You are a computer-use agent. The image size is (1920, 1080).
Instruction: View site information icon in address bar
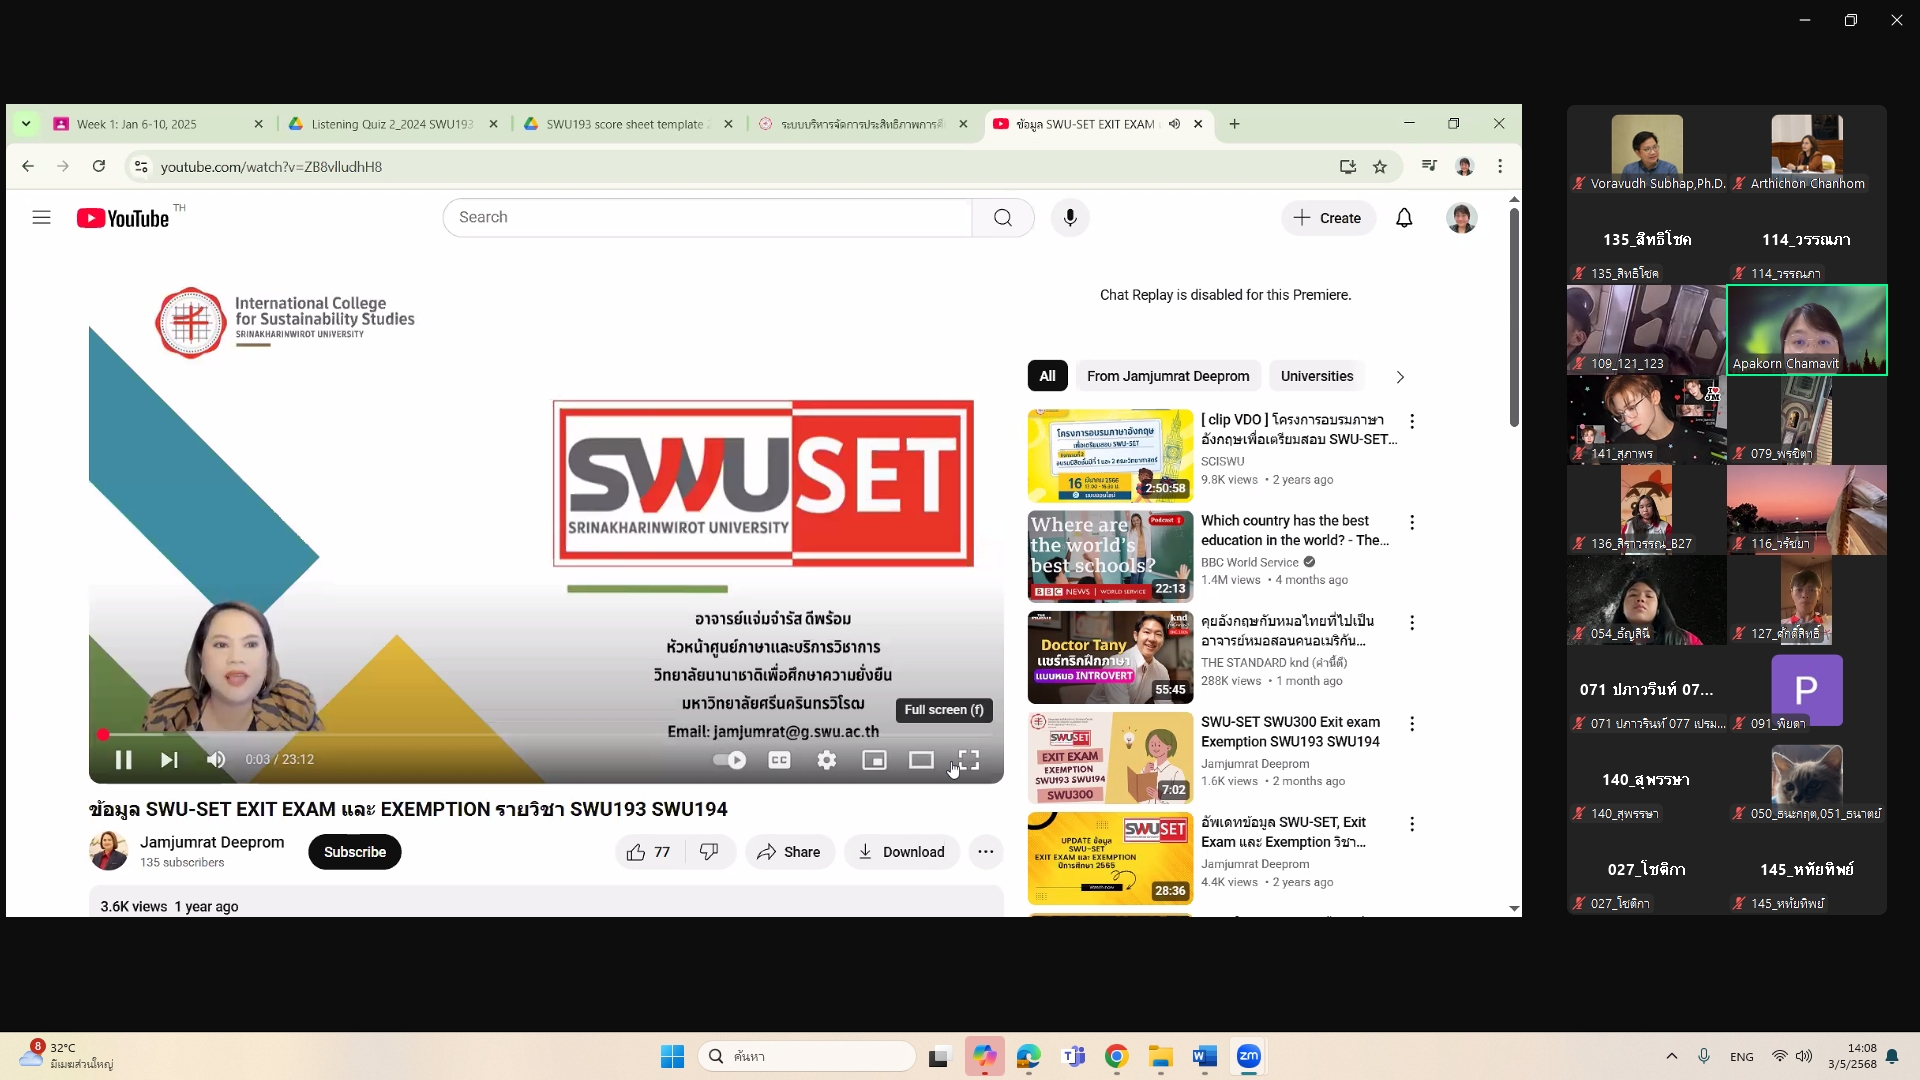[x=141, y=167]
